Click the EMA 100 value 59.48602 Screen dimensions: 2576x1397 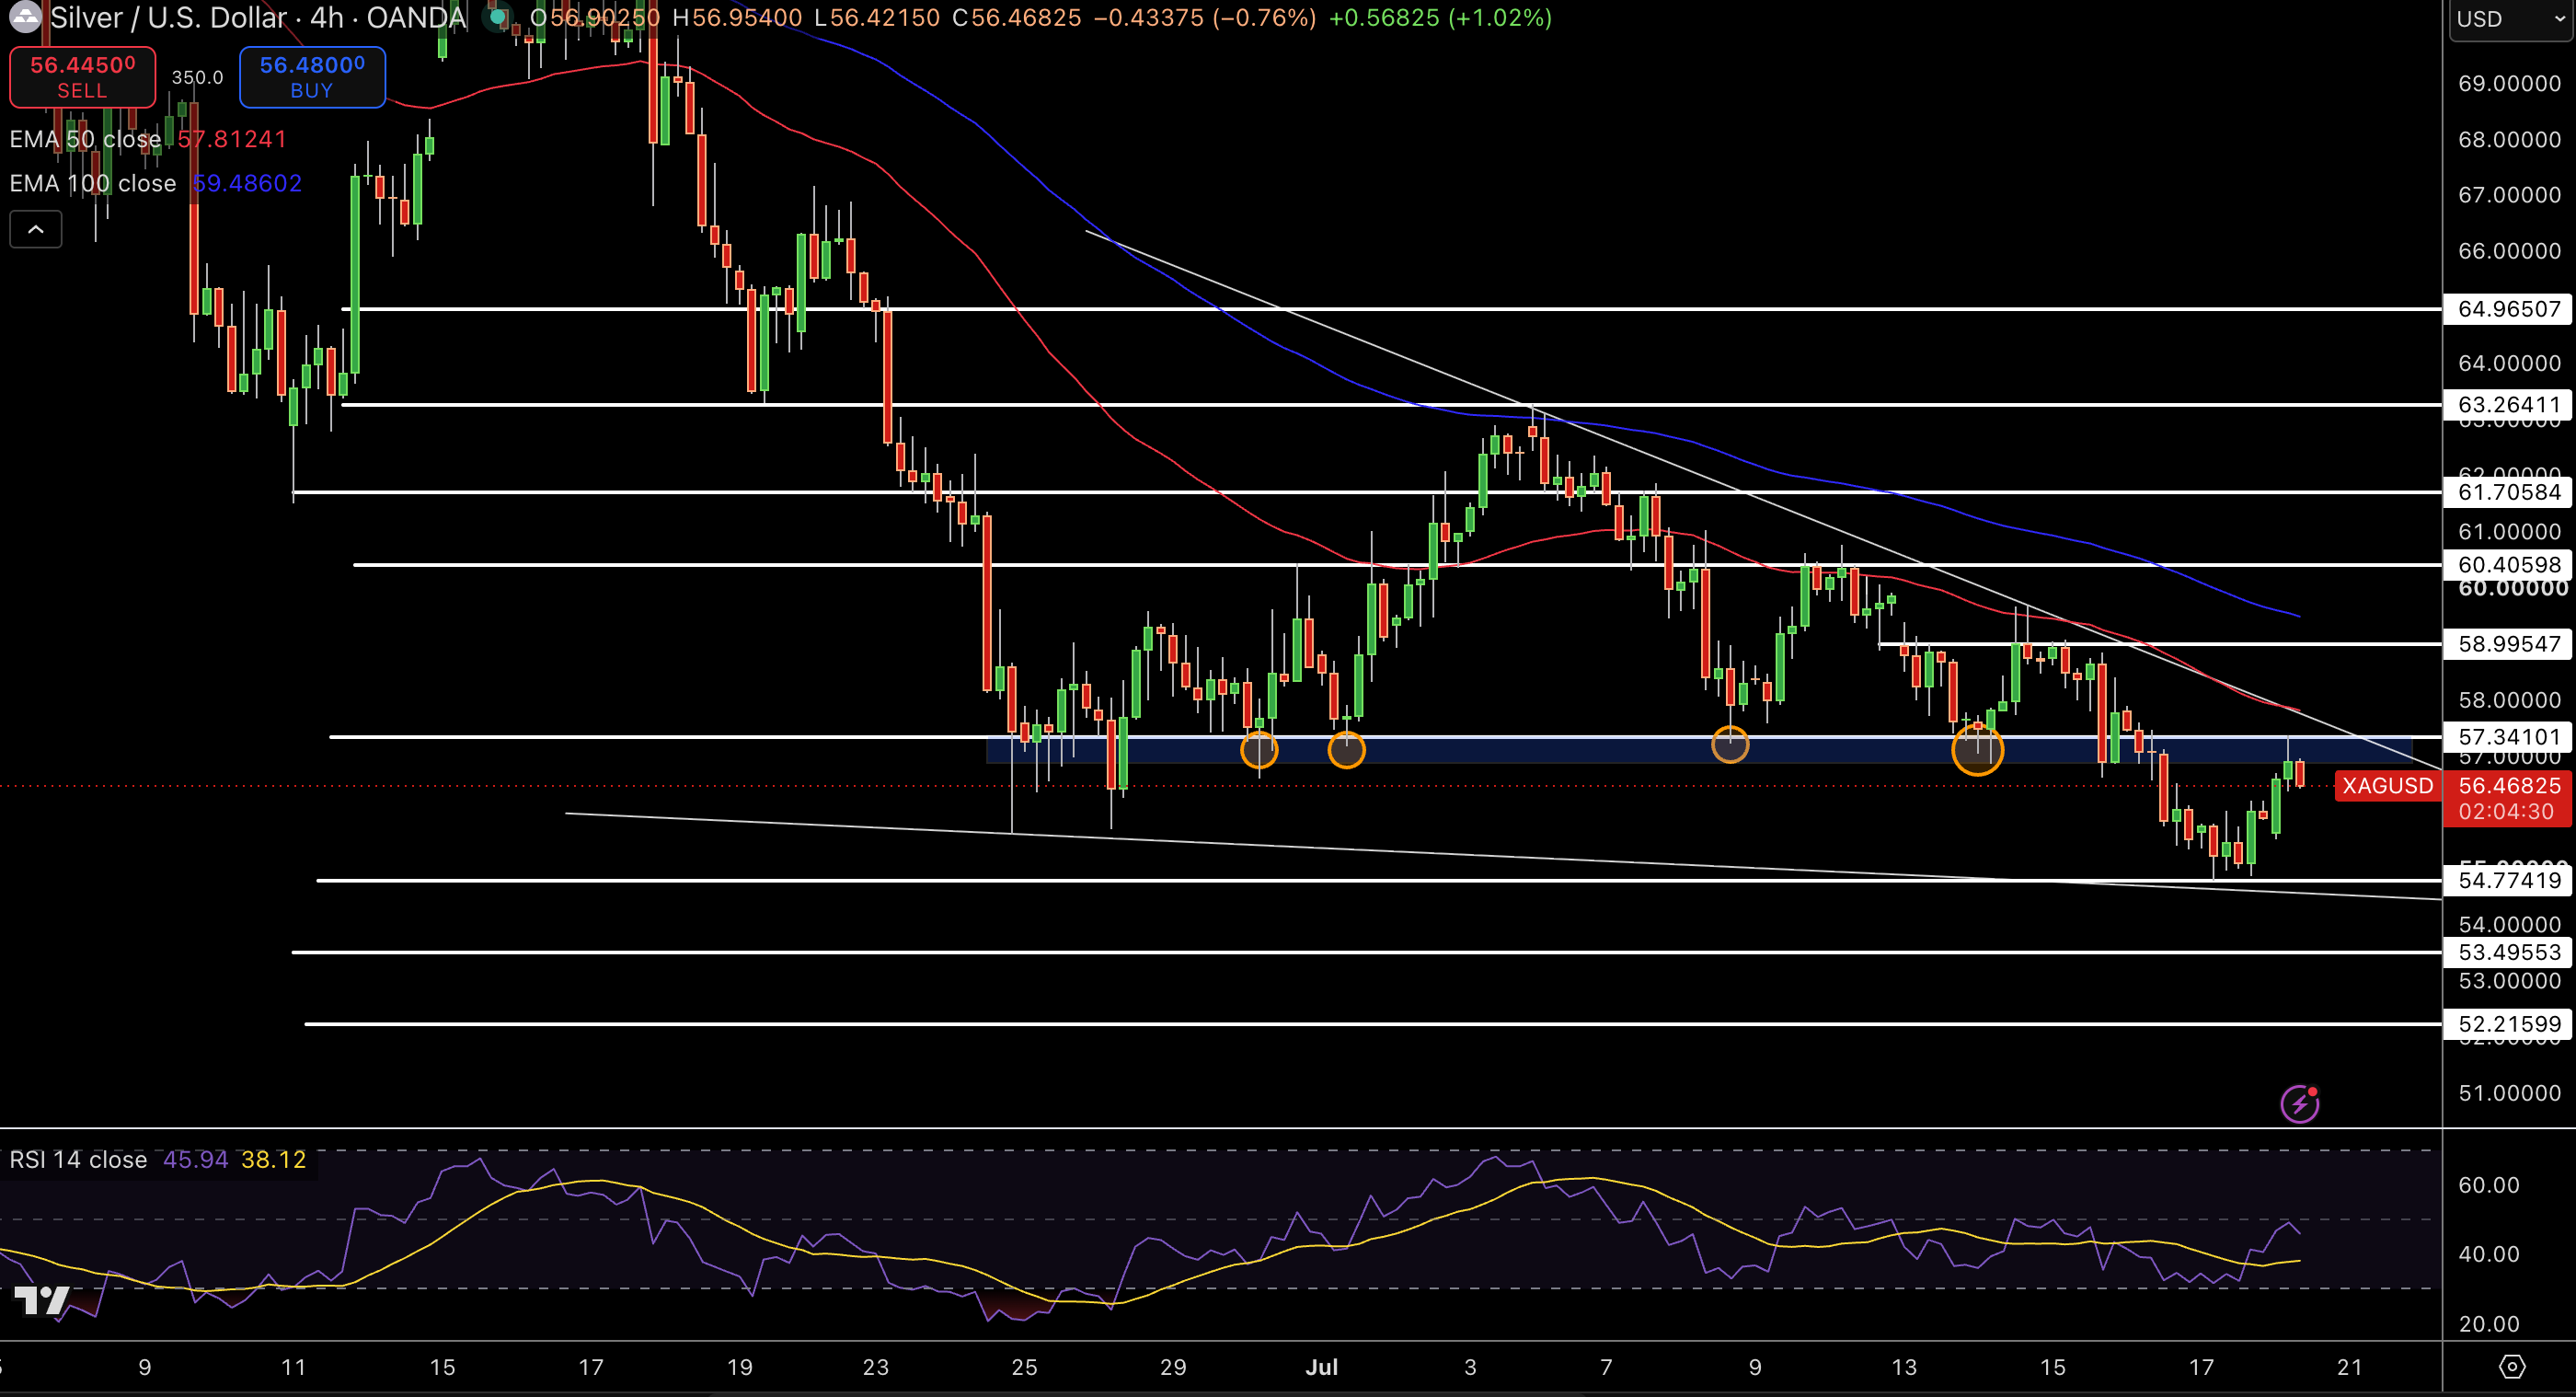pyautogui.click(x=246, y=183)
